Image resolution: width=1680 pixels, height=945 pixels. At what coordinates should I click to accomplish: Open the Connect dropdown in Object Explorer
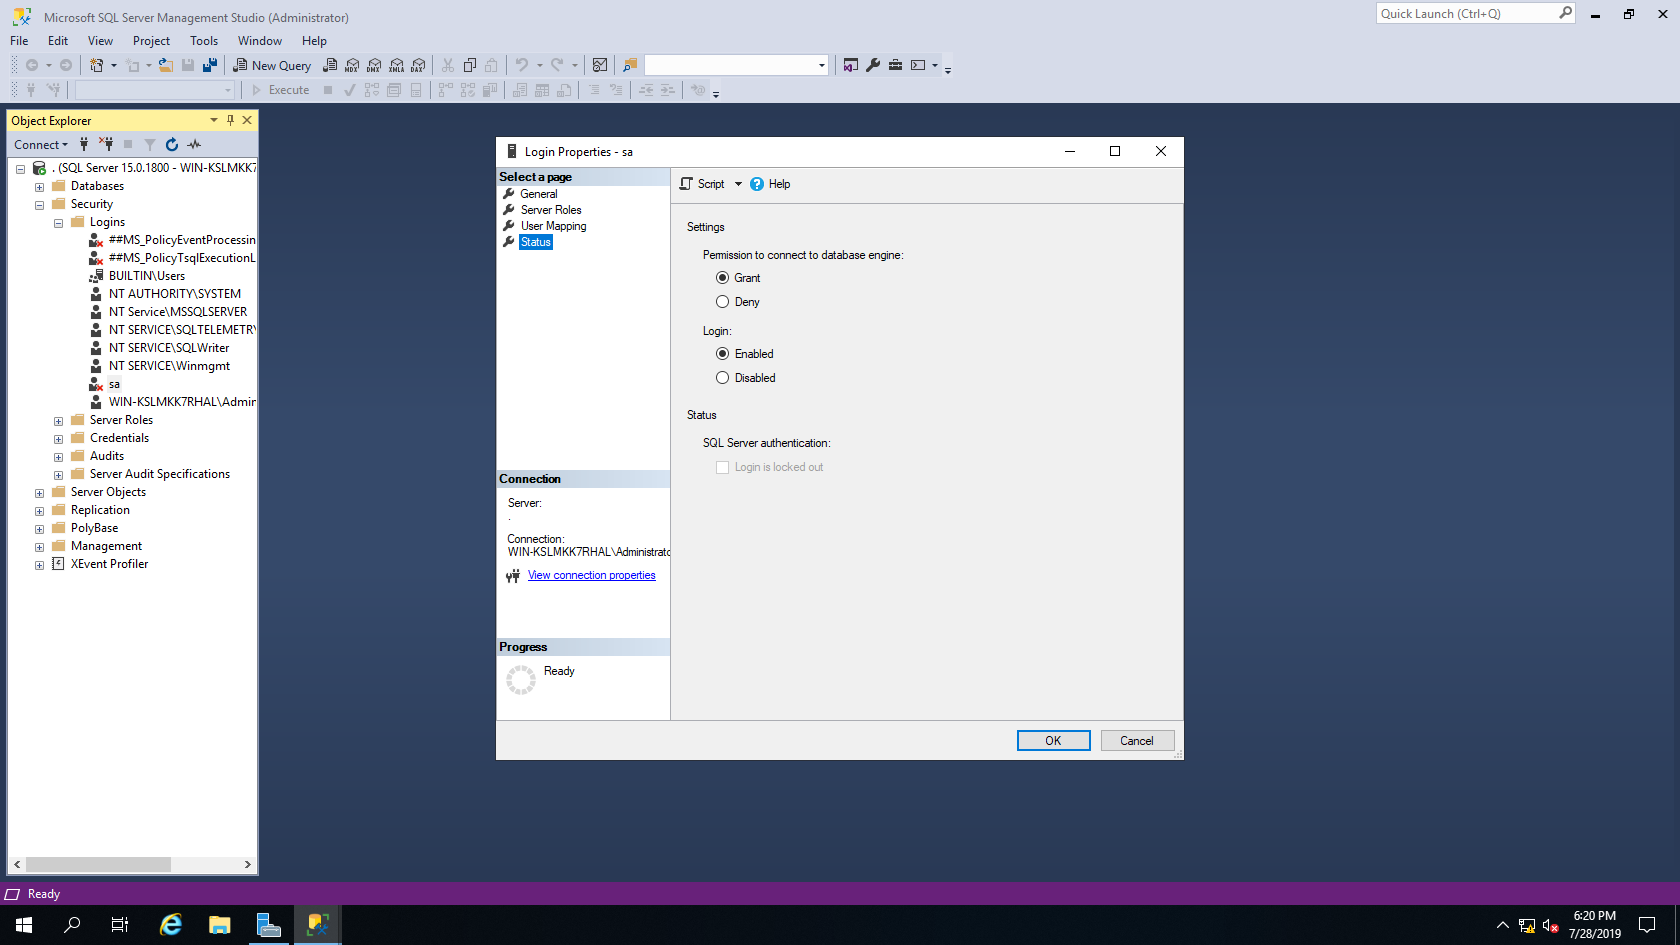(x=41, y=145)
